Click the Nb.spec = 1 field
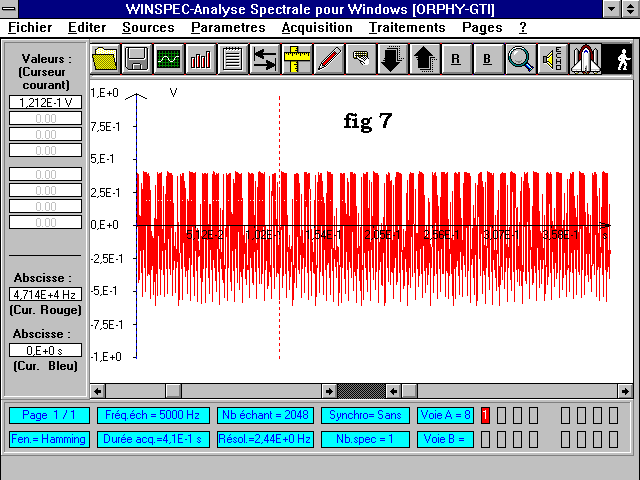Image resolution: width=640 pixels, height=480 pixels. pyautogui.click(x=365, y=440)
